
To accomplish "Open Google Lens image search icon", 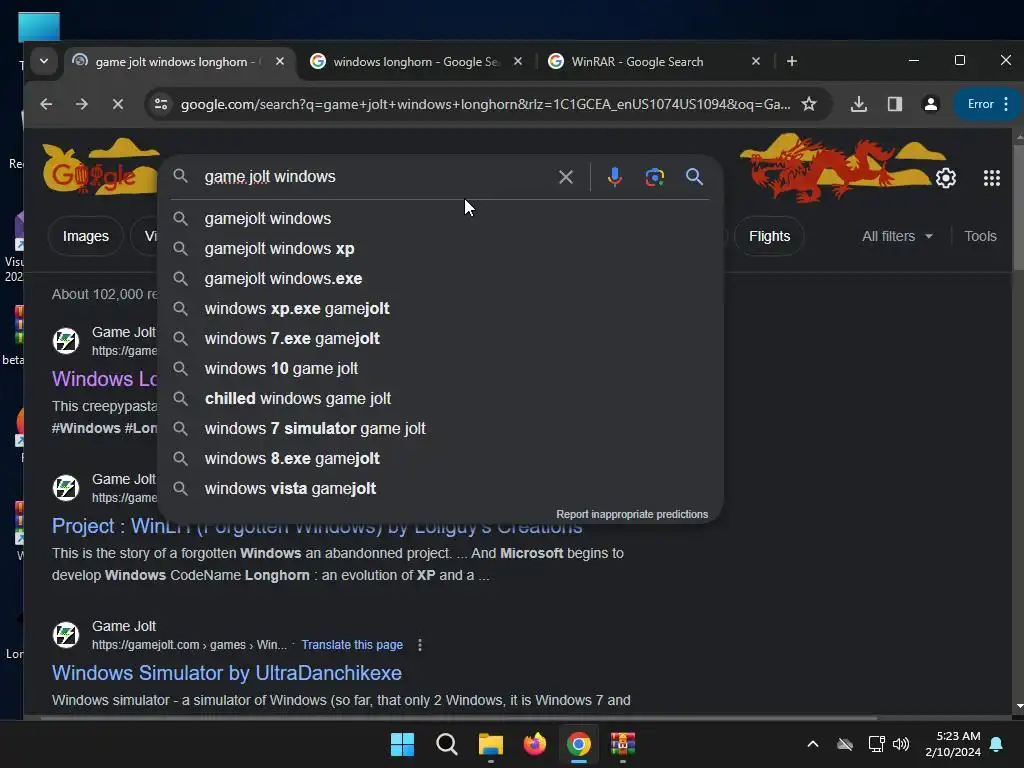I will (x=654, y=177).
